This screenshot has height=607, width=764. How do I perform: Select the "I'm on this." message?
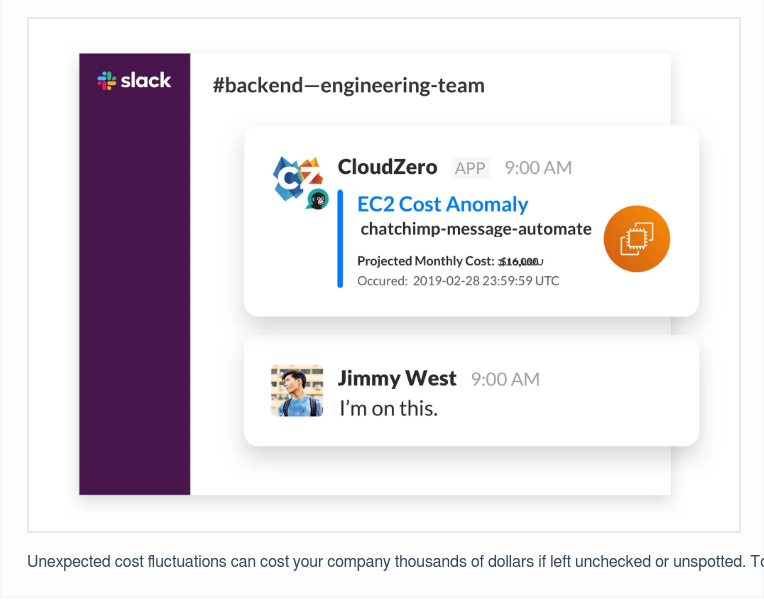388,408
